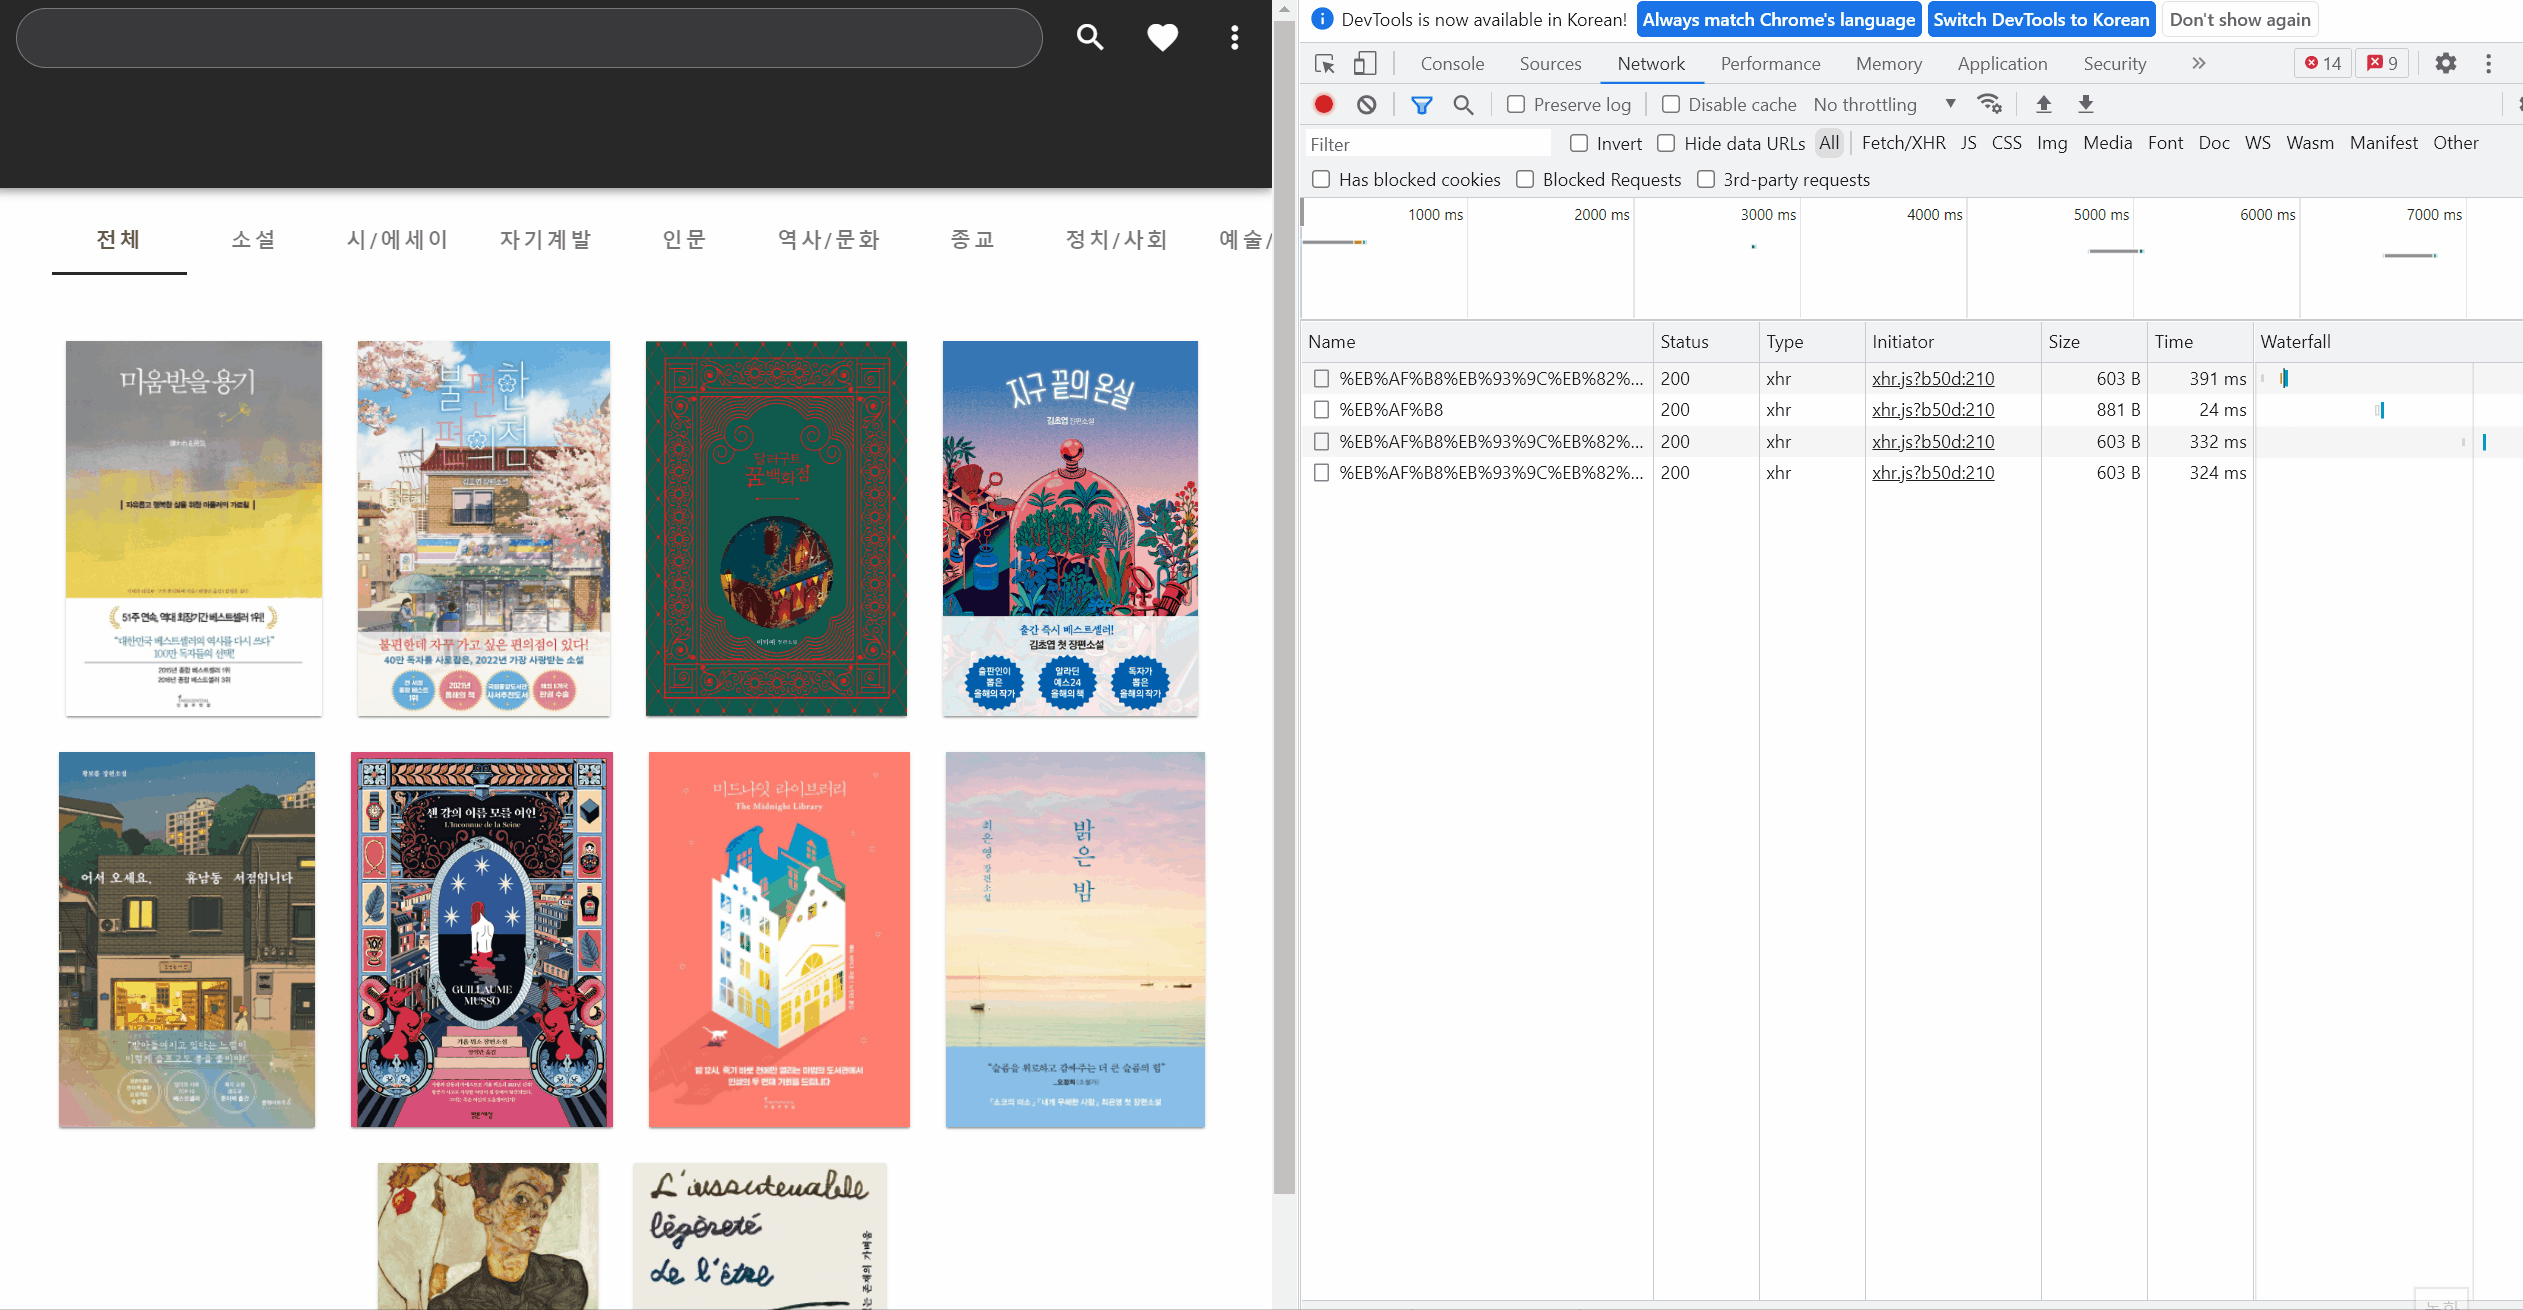Open the 불편한 편의점 book cover

(x=484, y=528)
